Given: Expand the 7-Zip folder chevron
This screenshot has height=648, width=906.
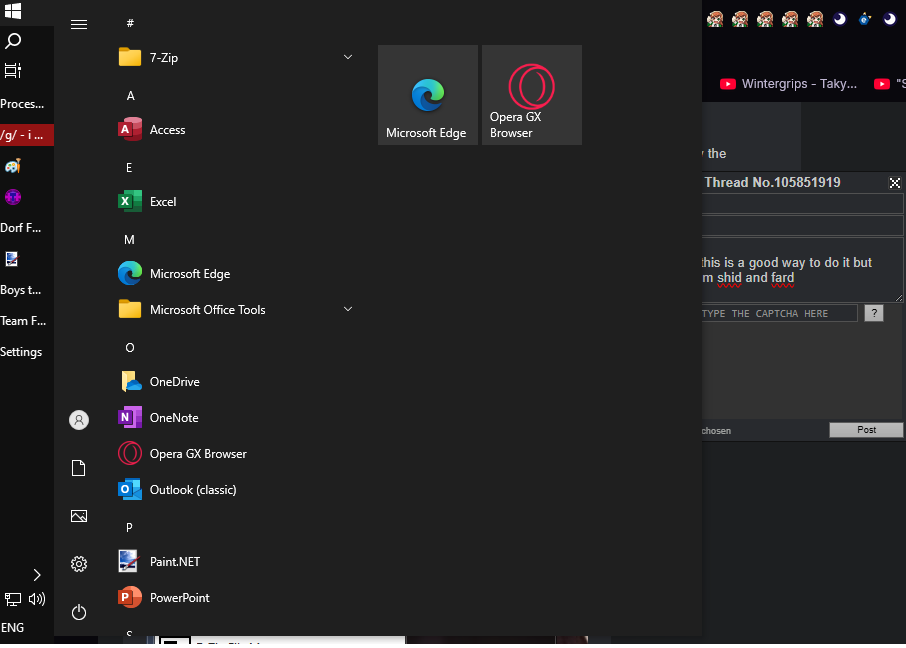Looking at the screenshot, I should pyautogui.click(x=348, y=57).
